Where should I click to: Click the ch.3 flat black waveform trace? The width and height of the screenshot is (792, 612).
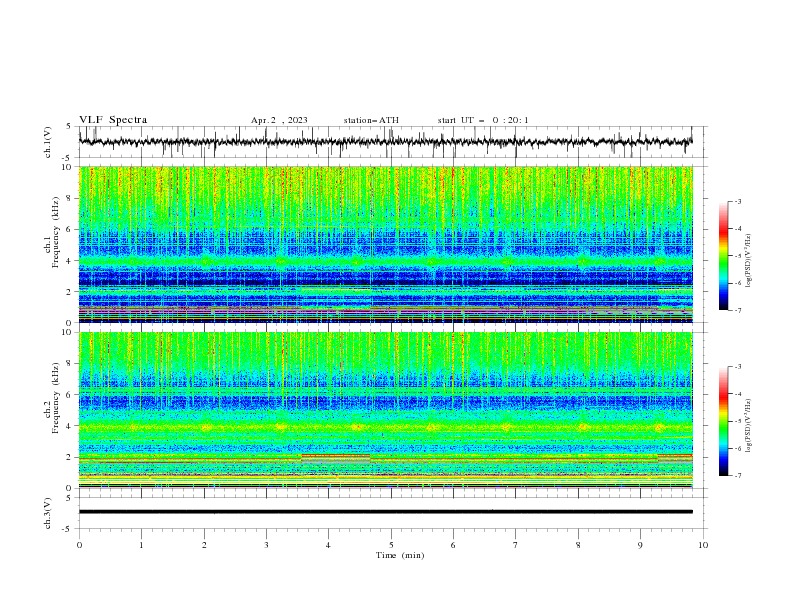point(385,512)
